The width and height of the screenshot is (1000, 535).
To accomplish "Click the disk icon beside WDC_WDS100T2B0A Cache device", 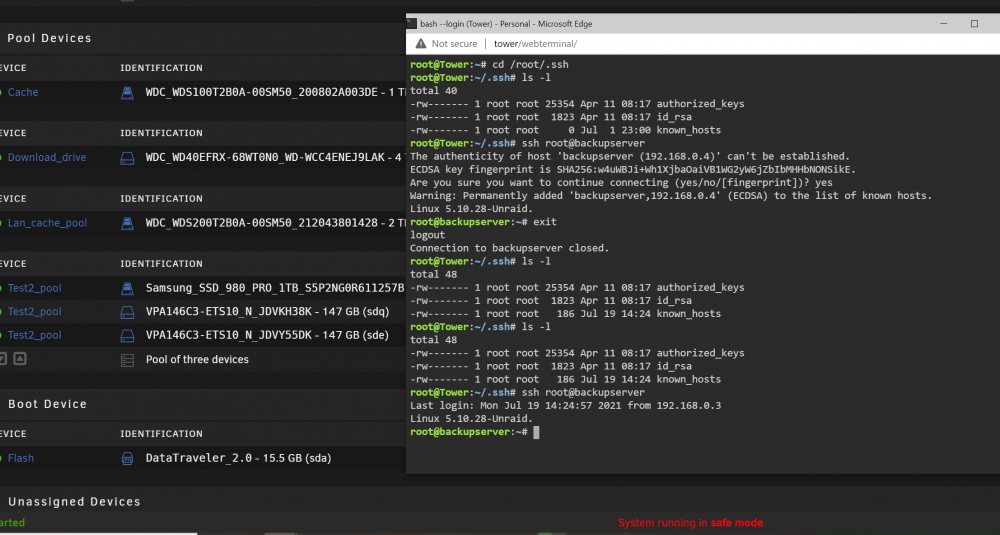I will point(128,92).
